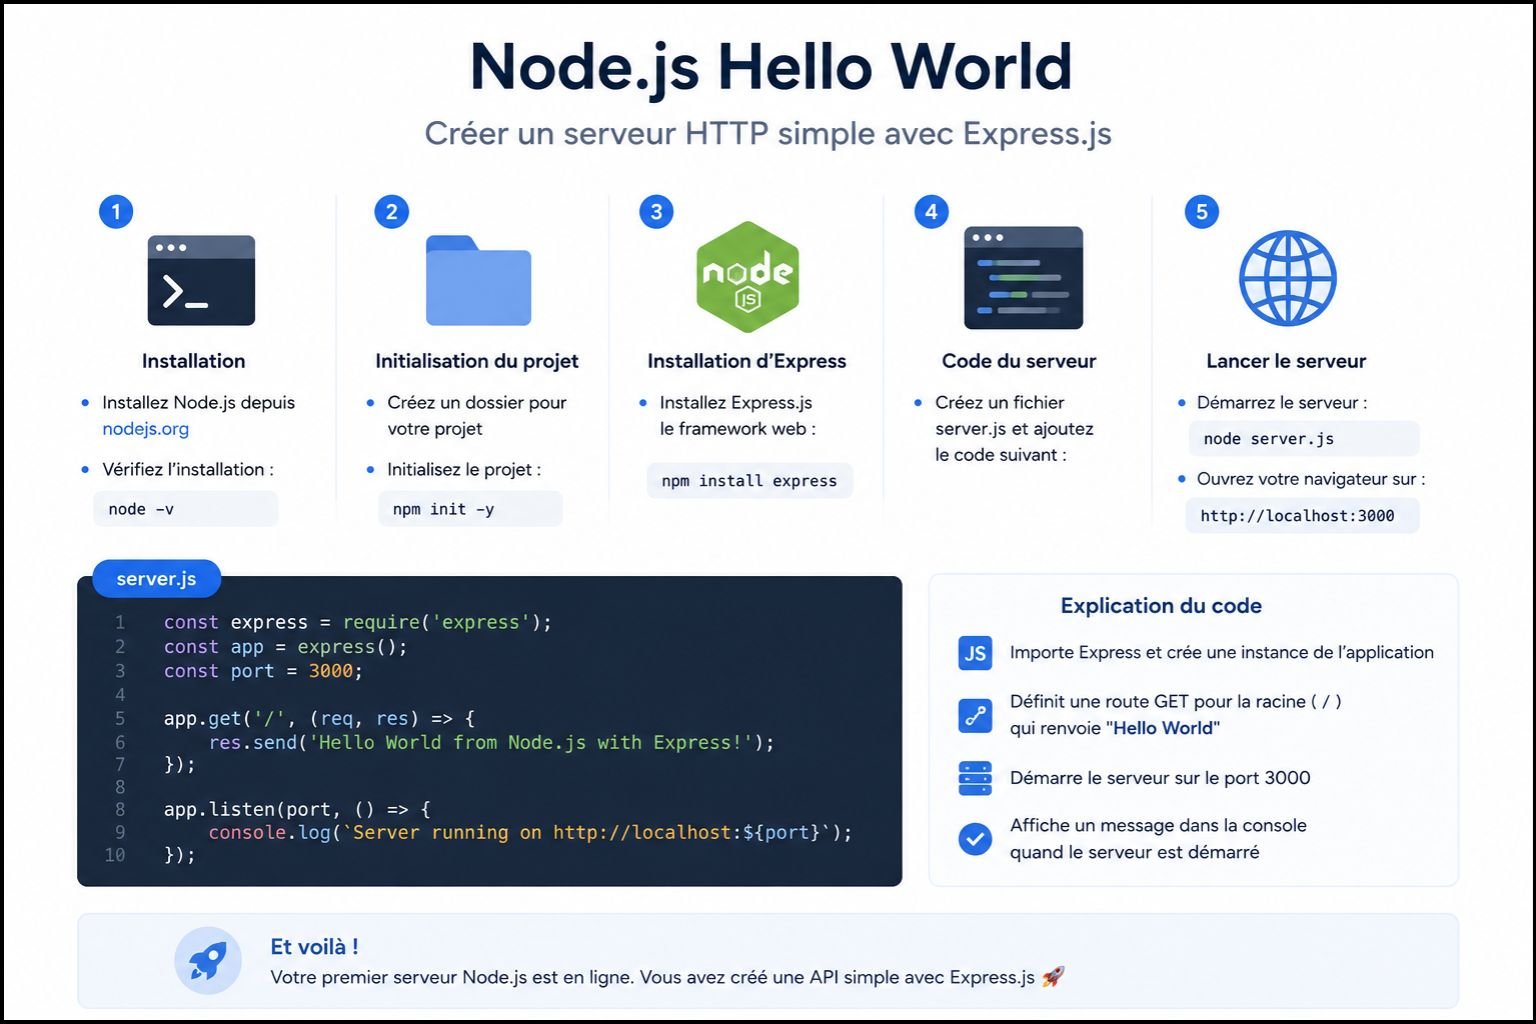Click bold "Hello World" in the explanation
The width and height of the screenshot is (1536, 1024).
click(1163, 728)
